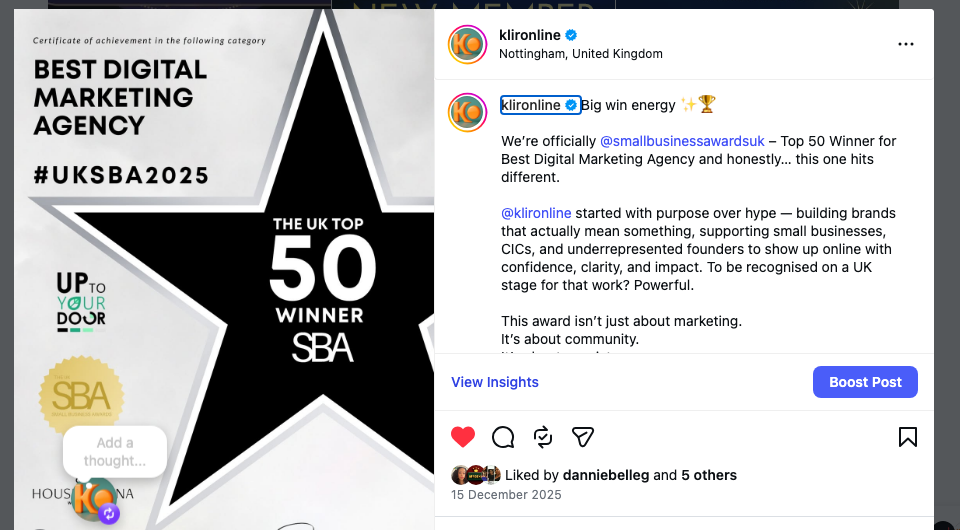Click the highlighted klironline caption username
960x530 pixels.
click(540, 105)
